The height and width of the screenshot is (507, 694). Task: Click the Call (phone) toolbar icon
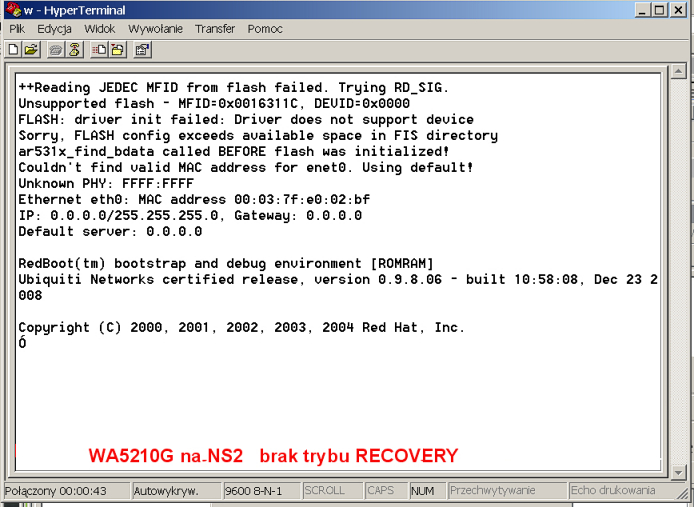56,50
